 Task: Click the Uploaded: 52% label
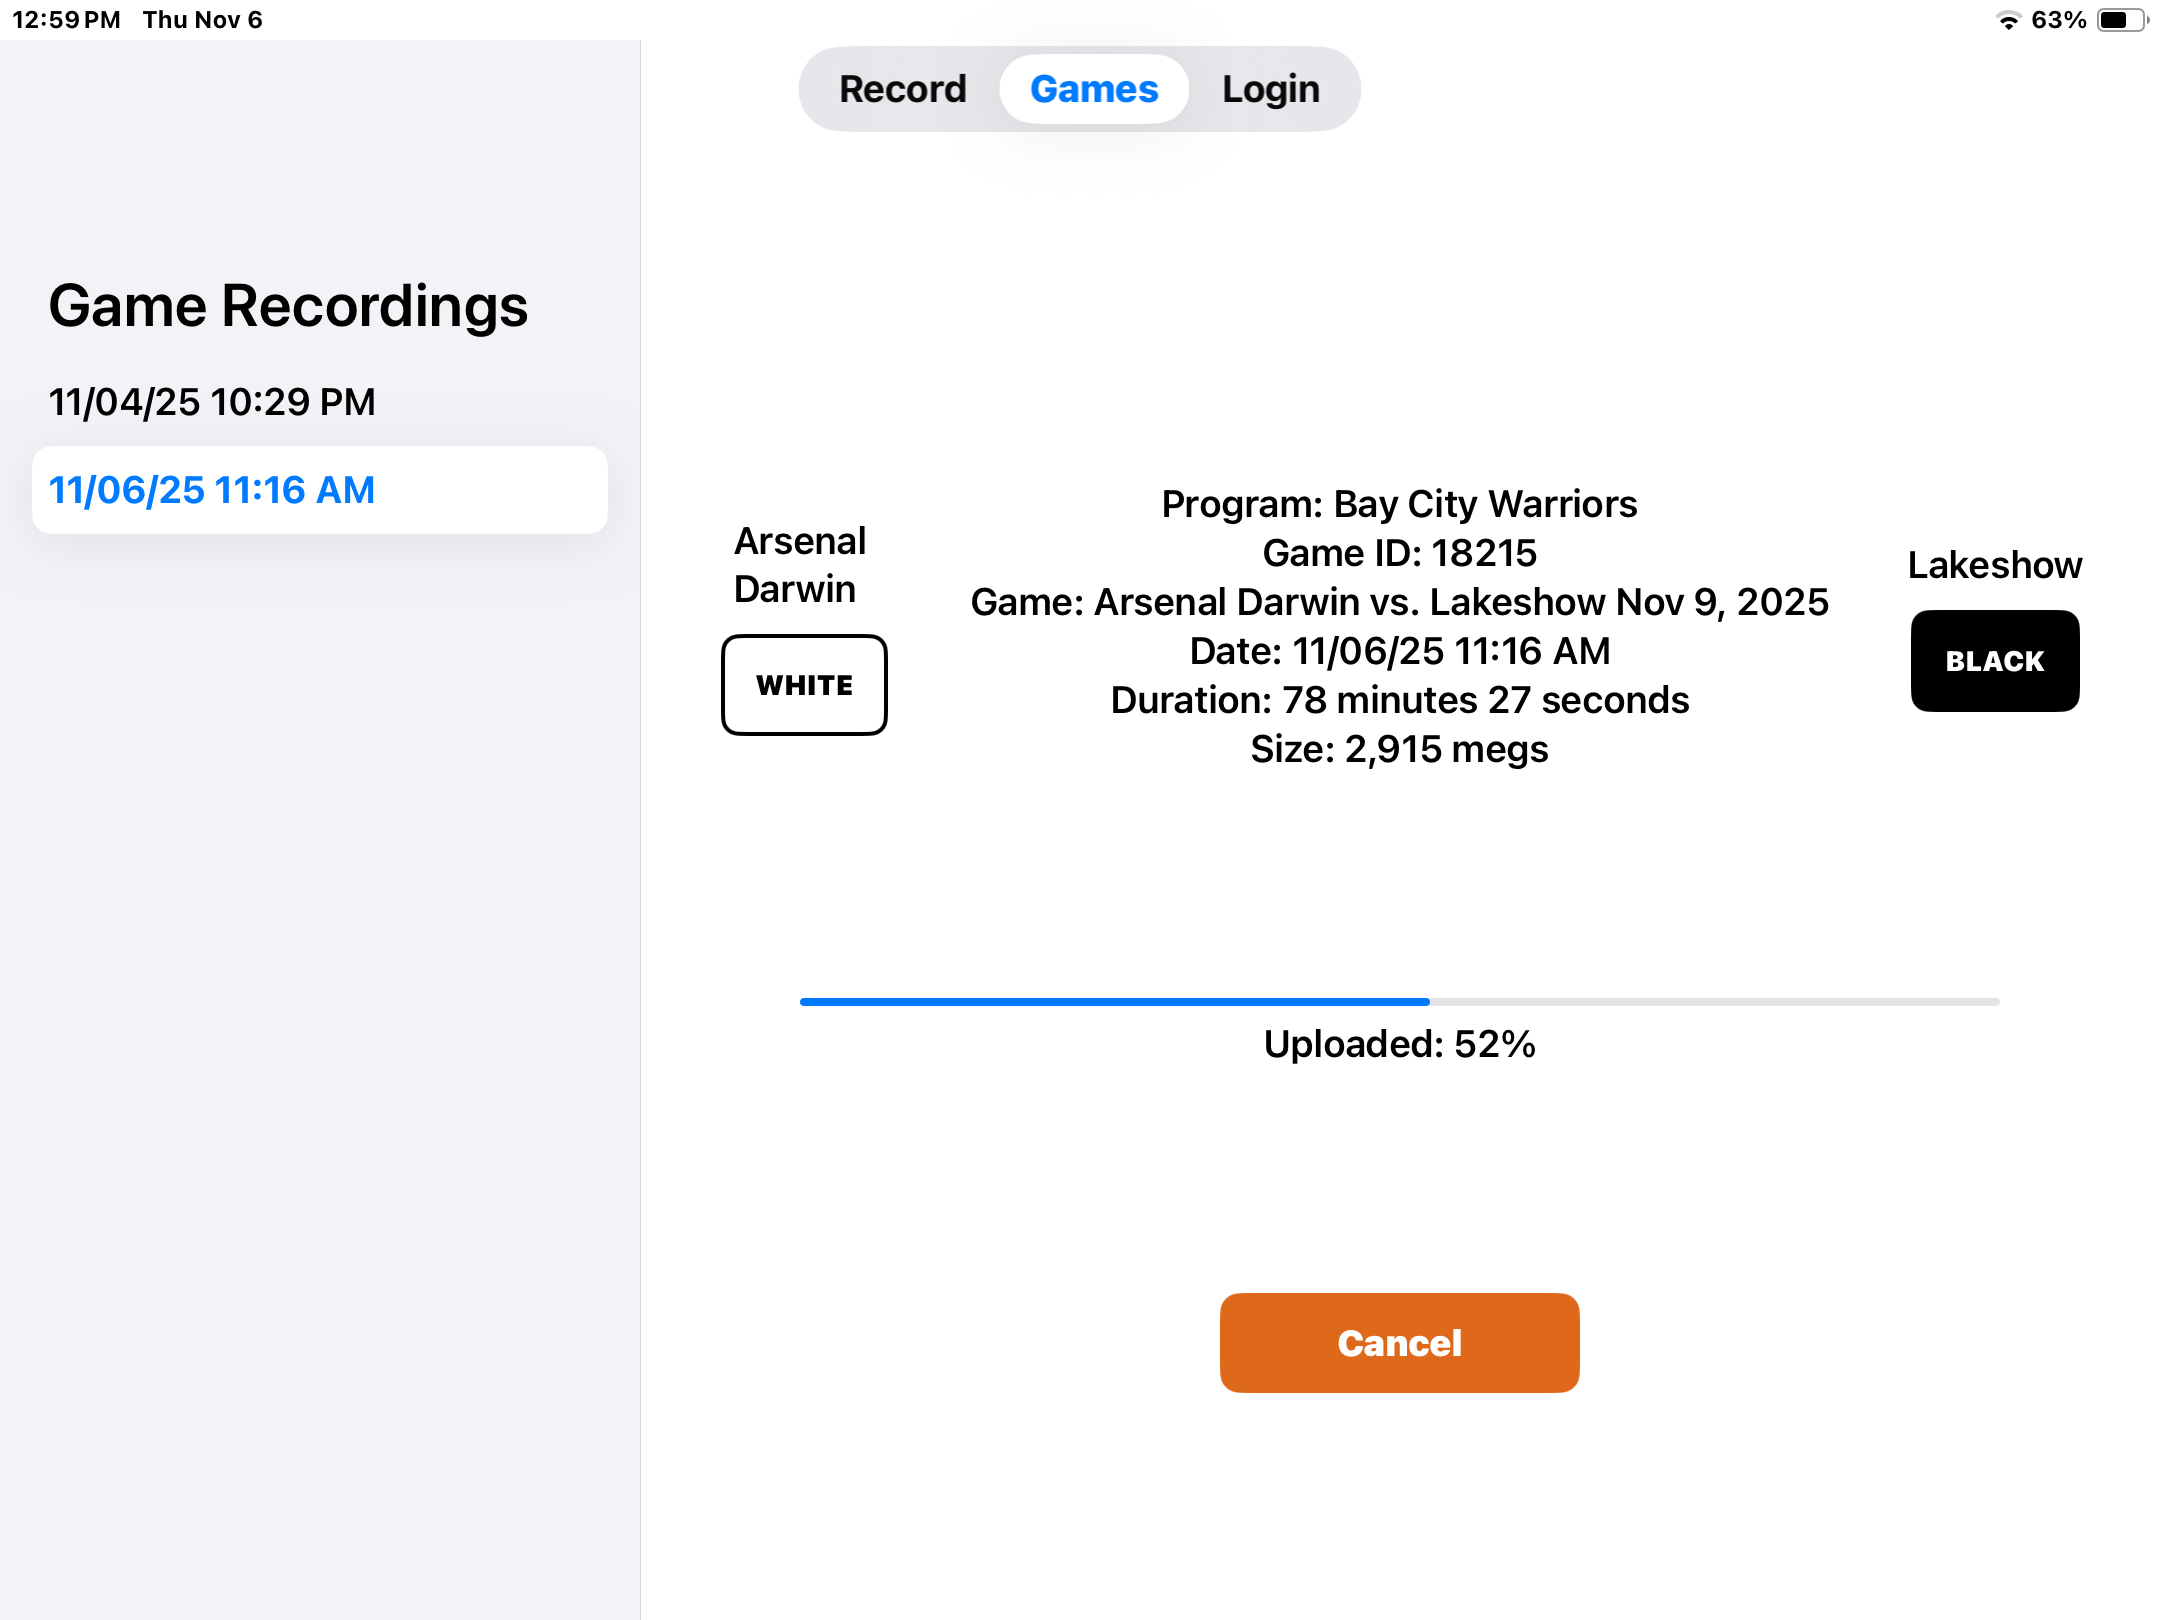[1399, 1044]
